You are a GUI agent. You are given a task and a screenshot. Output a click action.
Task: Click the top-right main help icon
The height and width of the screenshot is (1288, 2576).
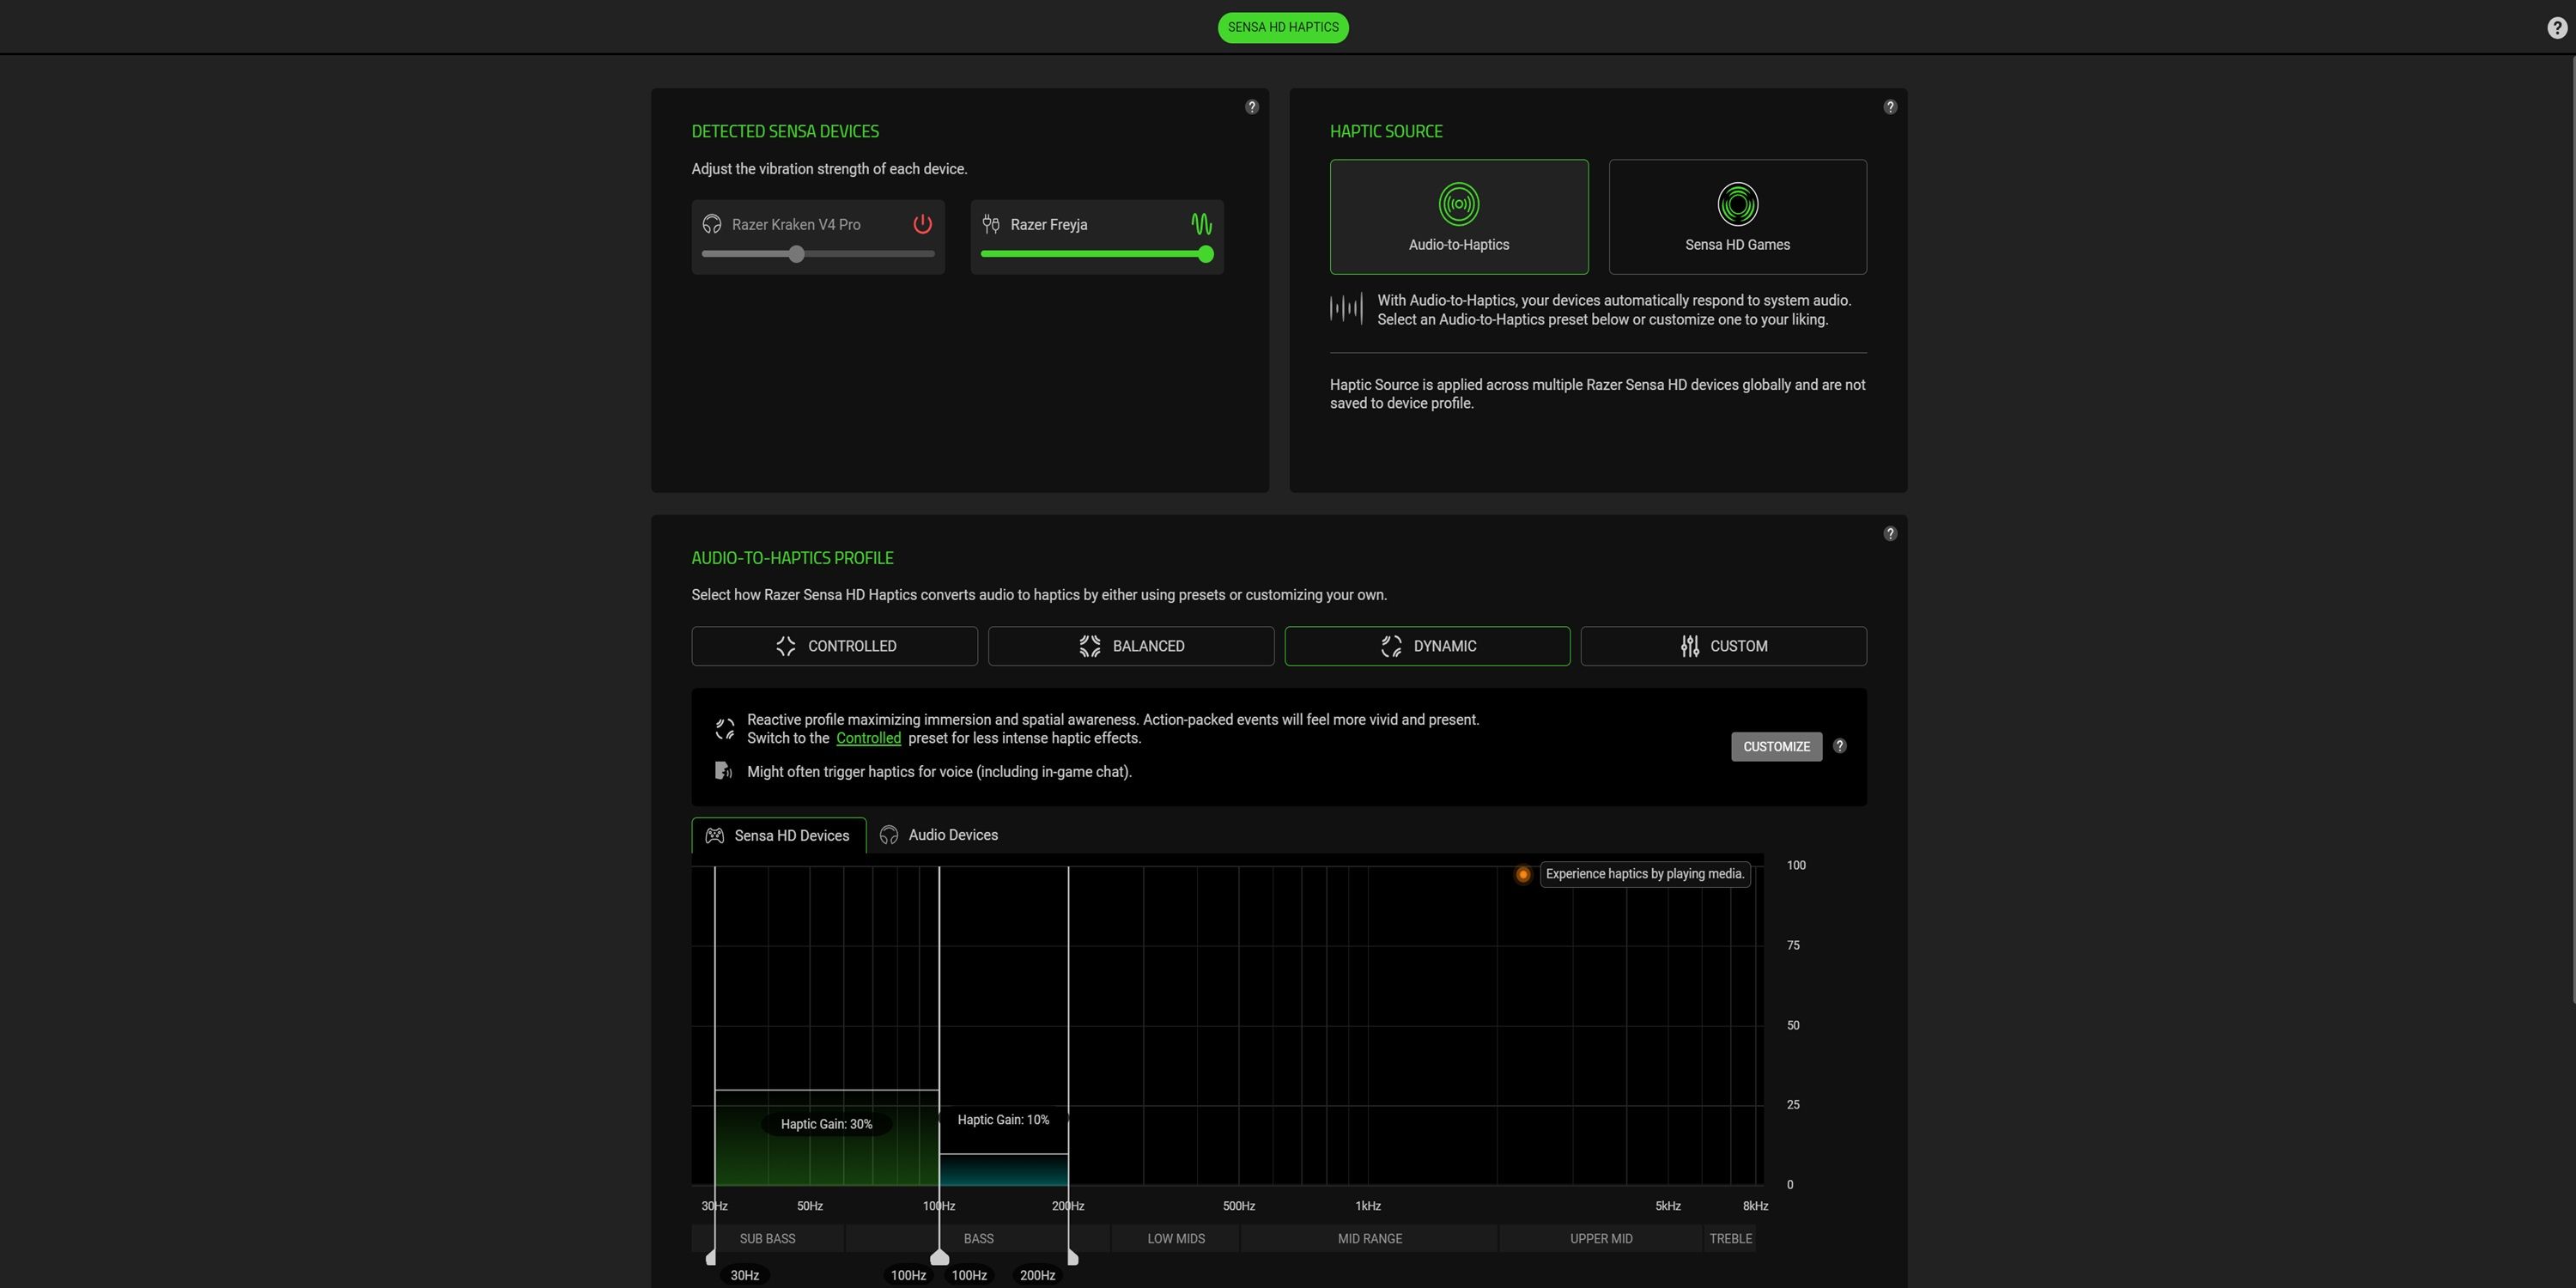tap(2556, 28)
